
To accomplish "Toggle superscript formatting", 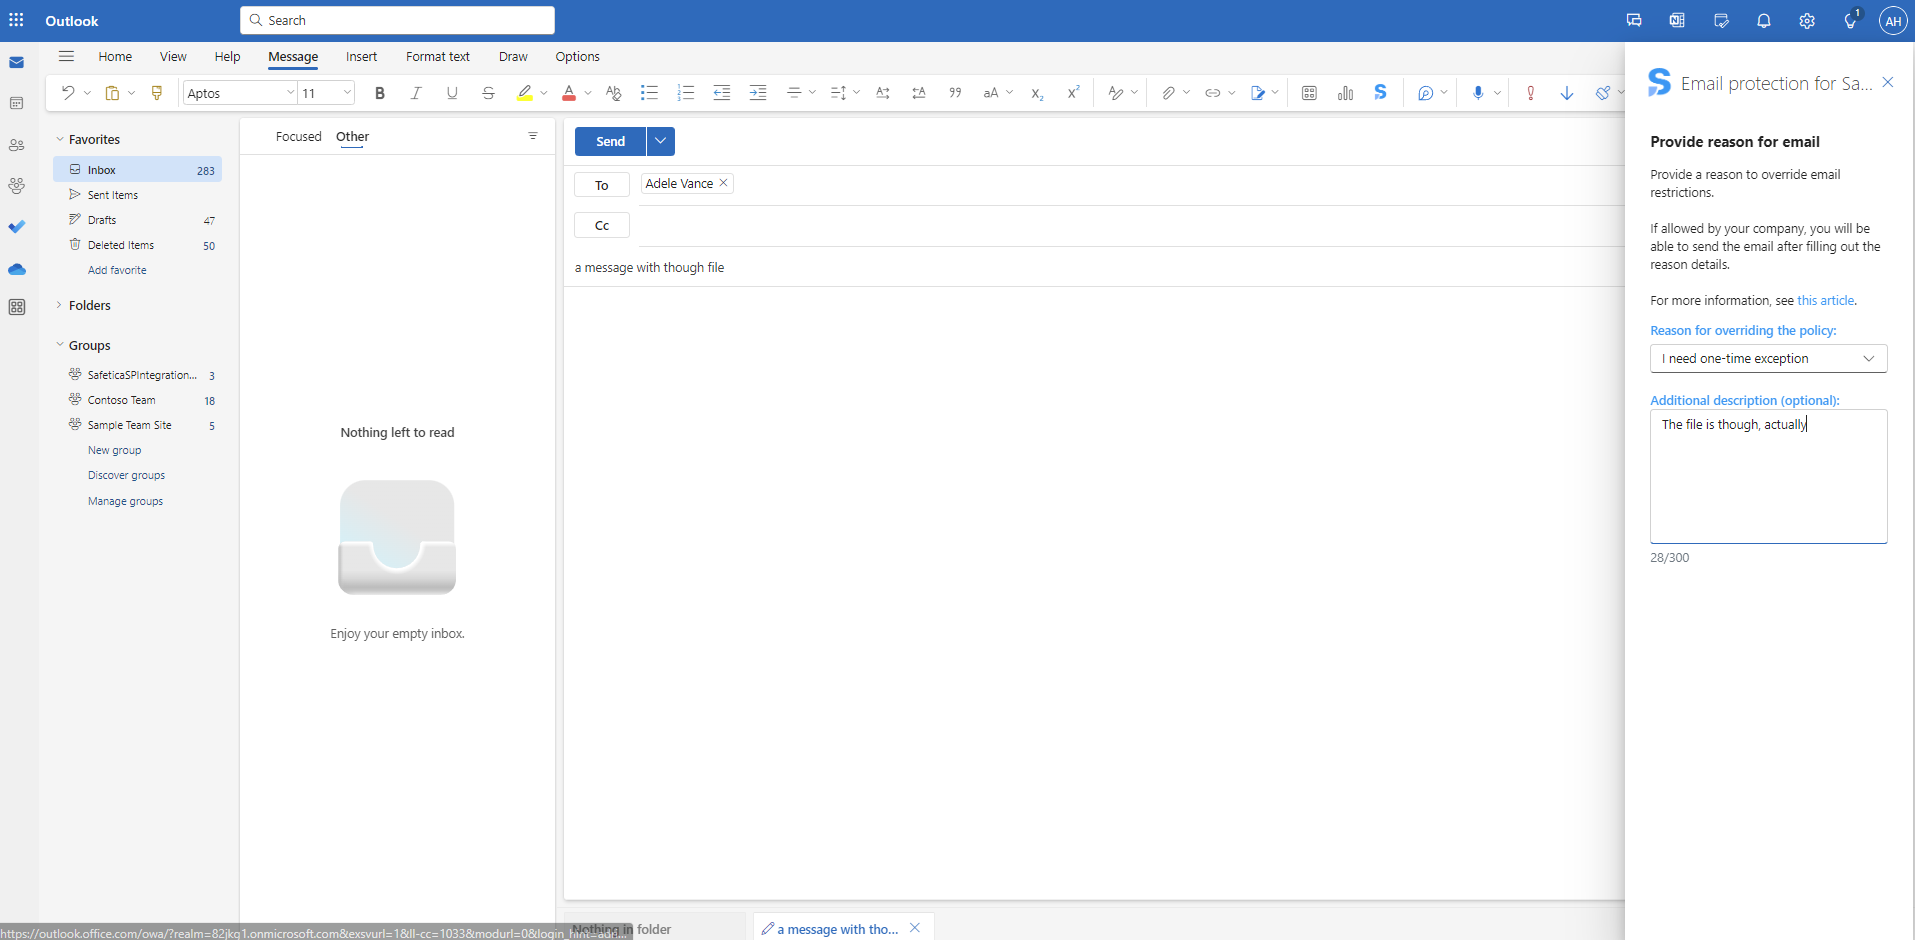I will [1073, 92].
